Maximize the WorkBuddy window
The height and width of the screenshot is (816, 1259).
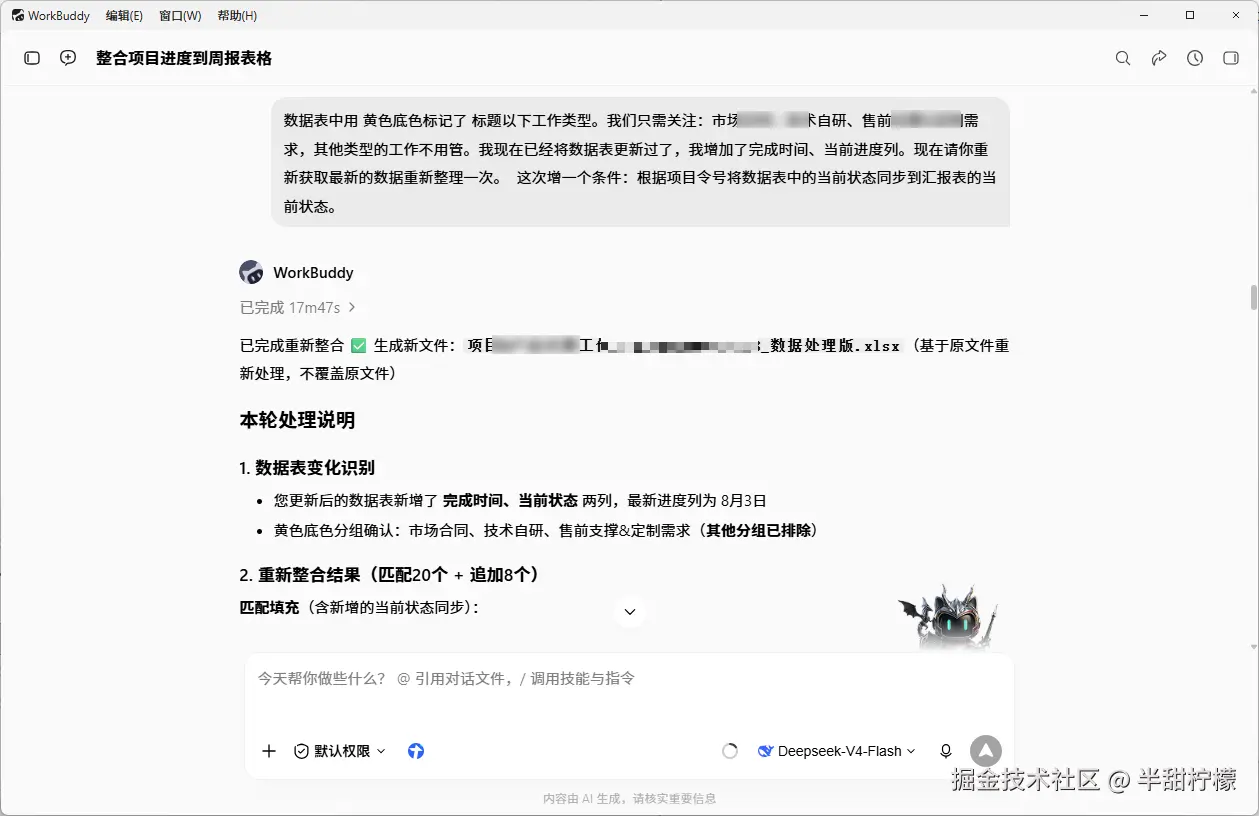pos(1190,15)
